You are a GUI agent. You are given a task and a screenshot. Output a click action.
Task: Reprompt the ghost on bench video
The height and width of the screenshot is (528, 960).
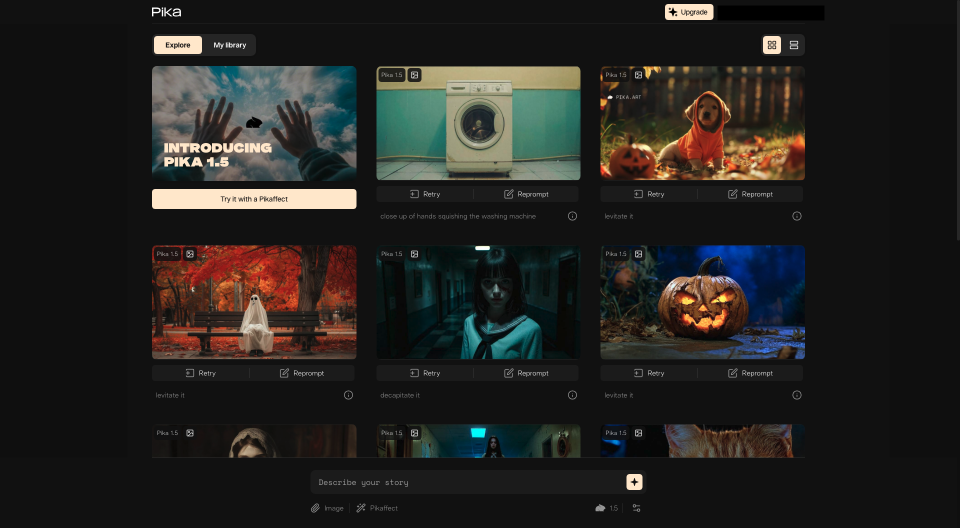click(302, 373)
